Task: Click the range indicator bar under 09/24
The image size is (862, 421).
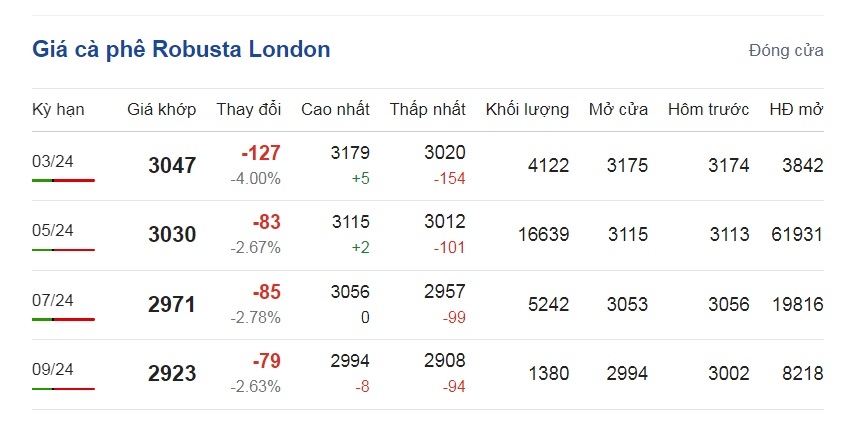Action: click(63, 389)
